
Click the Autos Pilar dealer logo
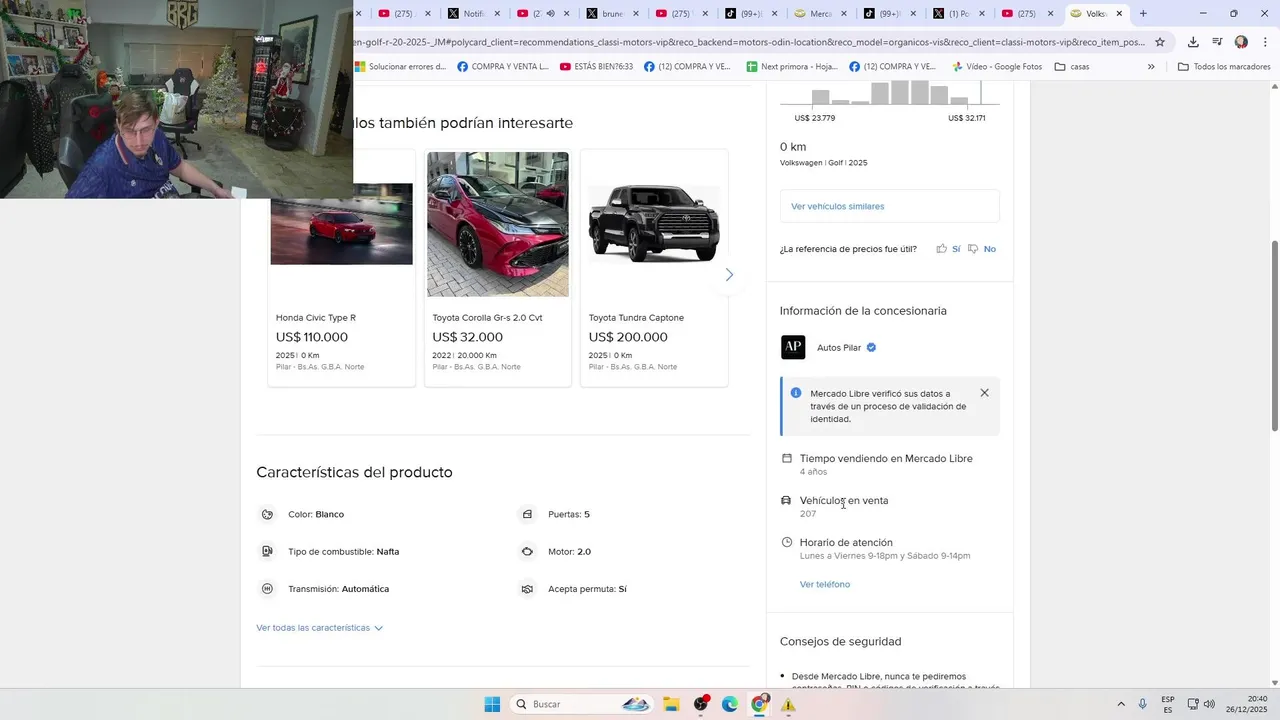click(793, 347)
